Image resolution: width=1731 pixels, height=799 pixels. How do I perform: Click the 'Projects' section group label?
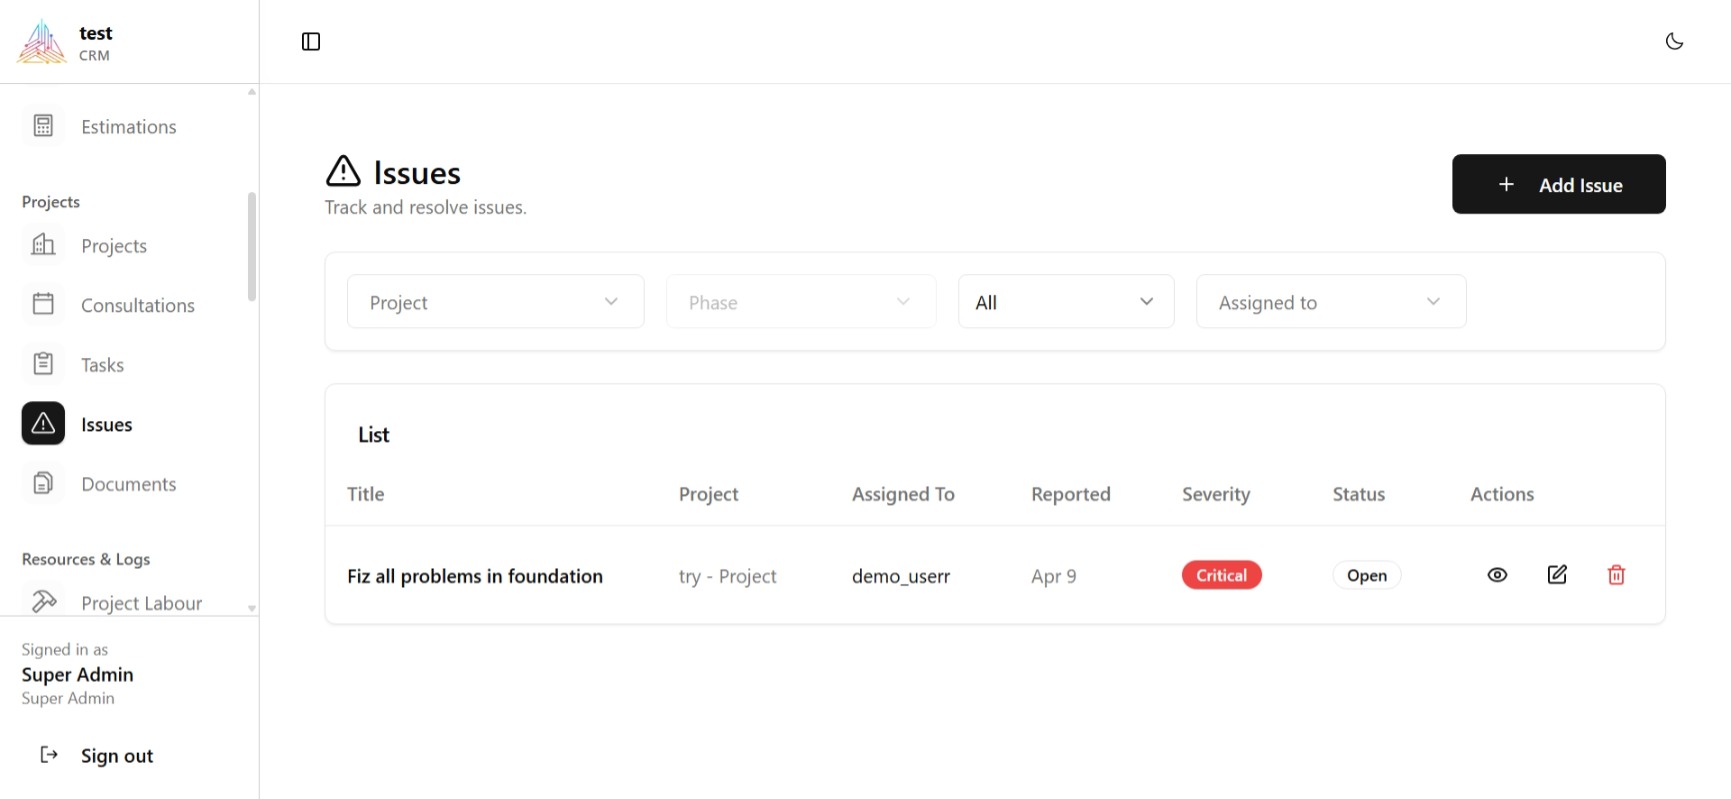(51, 202)
